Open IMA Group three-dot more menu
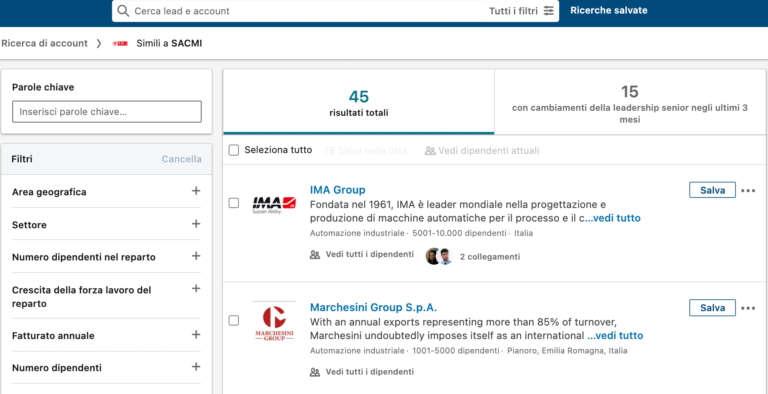 [x=748, y=190]
